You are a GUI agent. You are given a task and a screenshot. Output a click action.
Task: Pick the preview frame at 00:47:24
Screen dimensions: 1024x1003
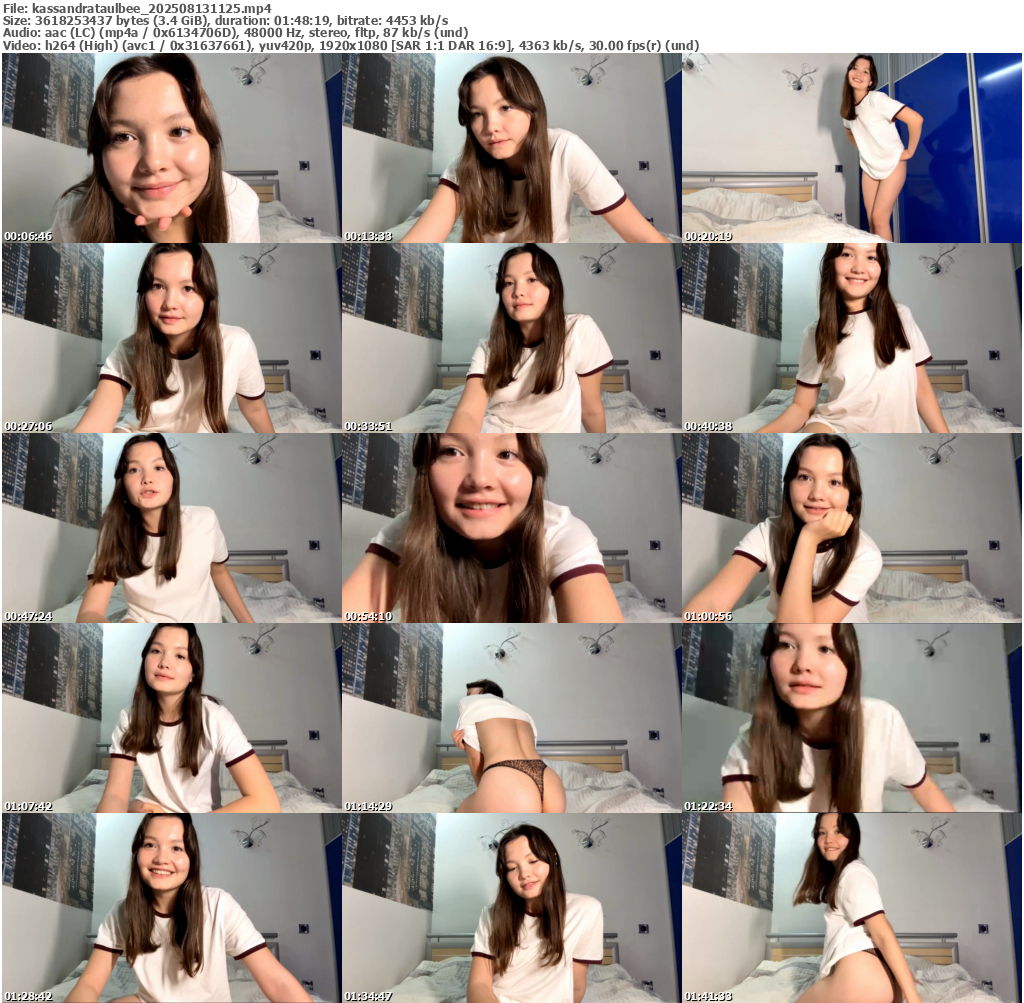pos(171,528)
